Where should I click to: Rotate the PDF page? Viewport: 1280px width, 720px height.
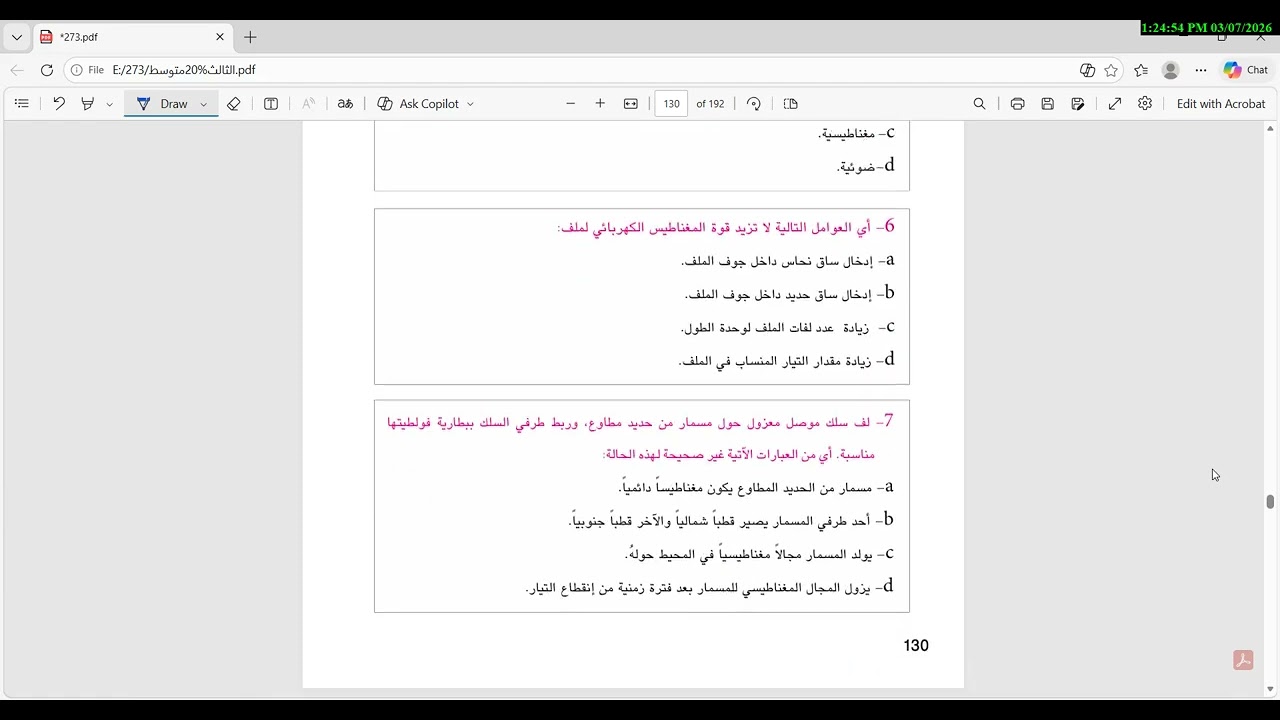tap(754, 104)
